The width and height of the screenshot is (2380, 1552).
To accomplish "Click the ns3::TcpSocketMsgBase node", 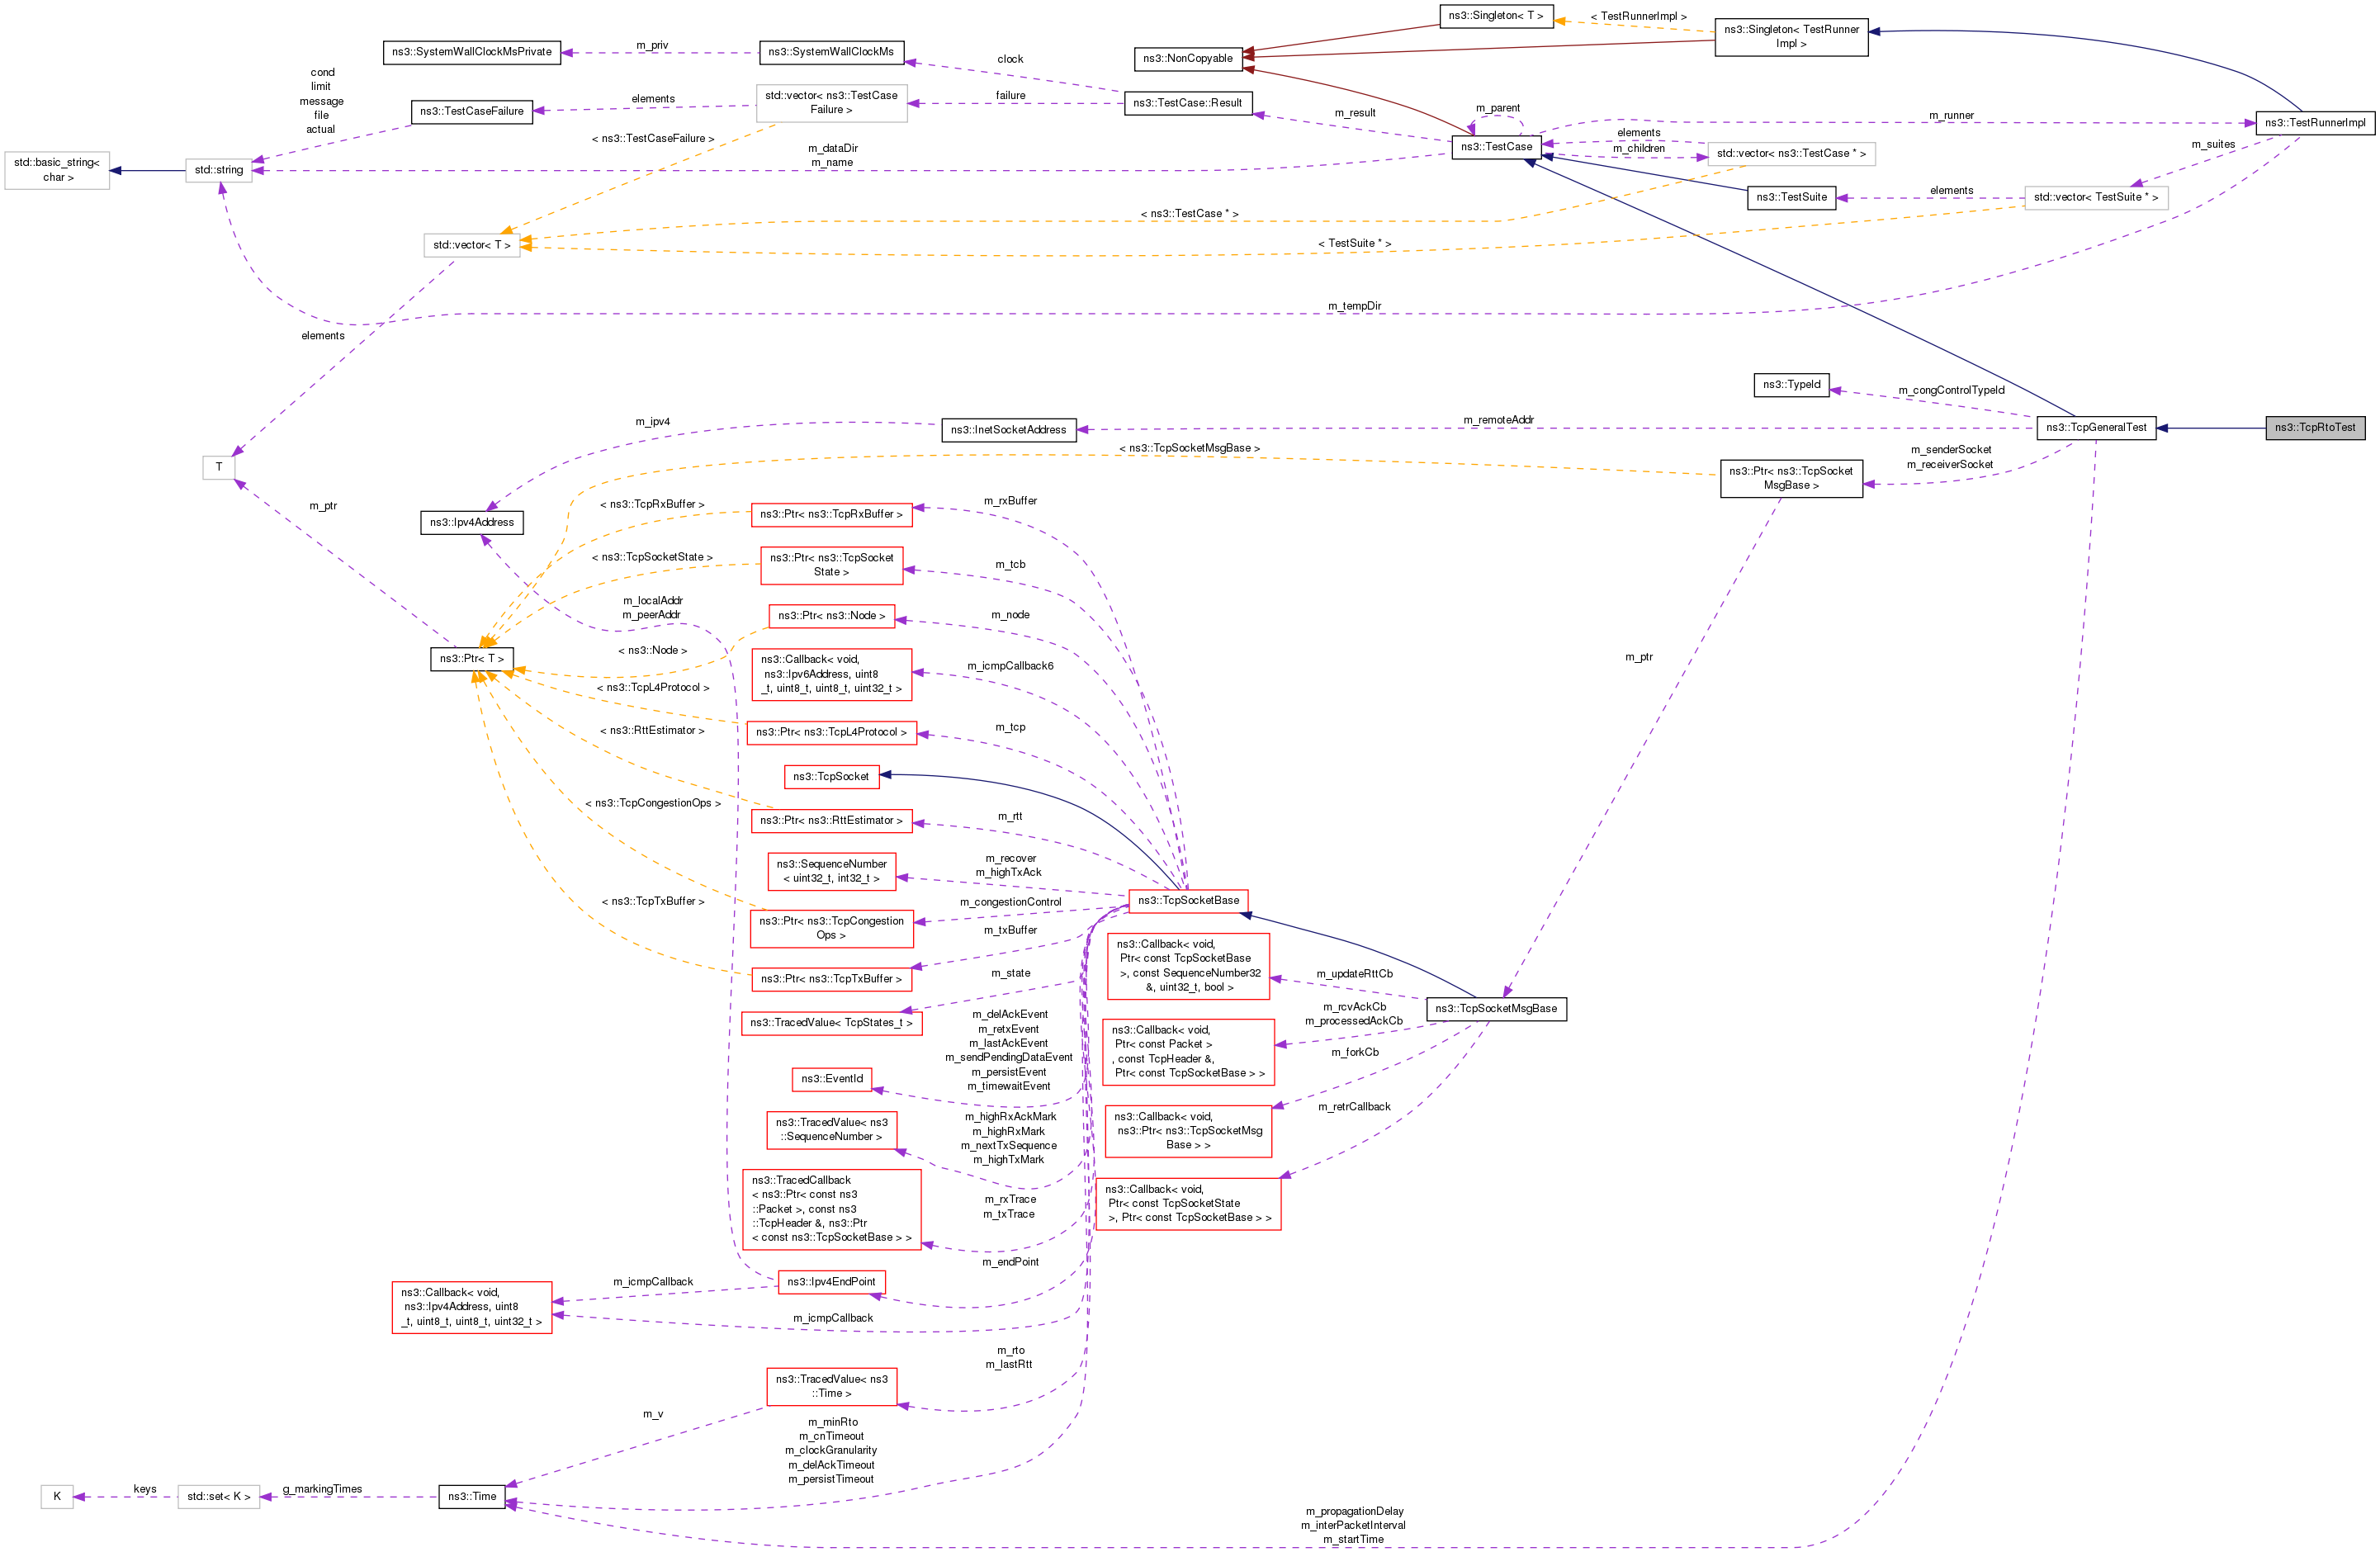I will pyautogui.click(x=1496, y=1009).
